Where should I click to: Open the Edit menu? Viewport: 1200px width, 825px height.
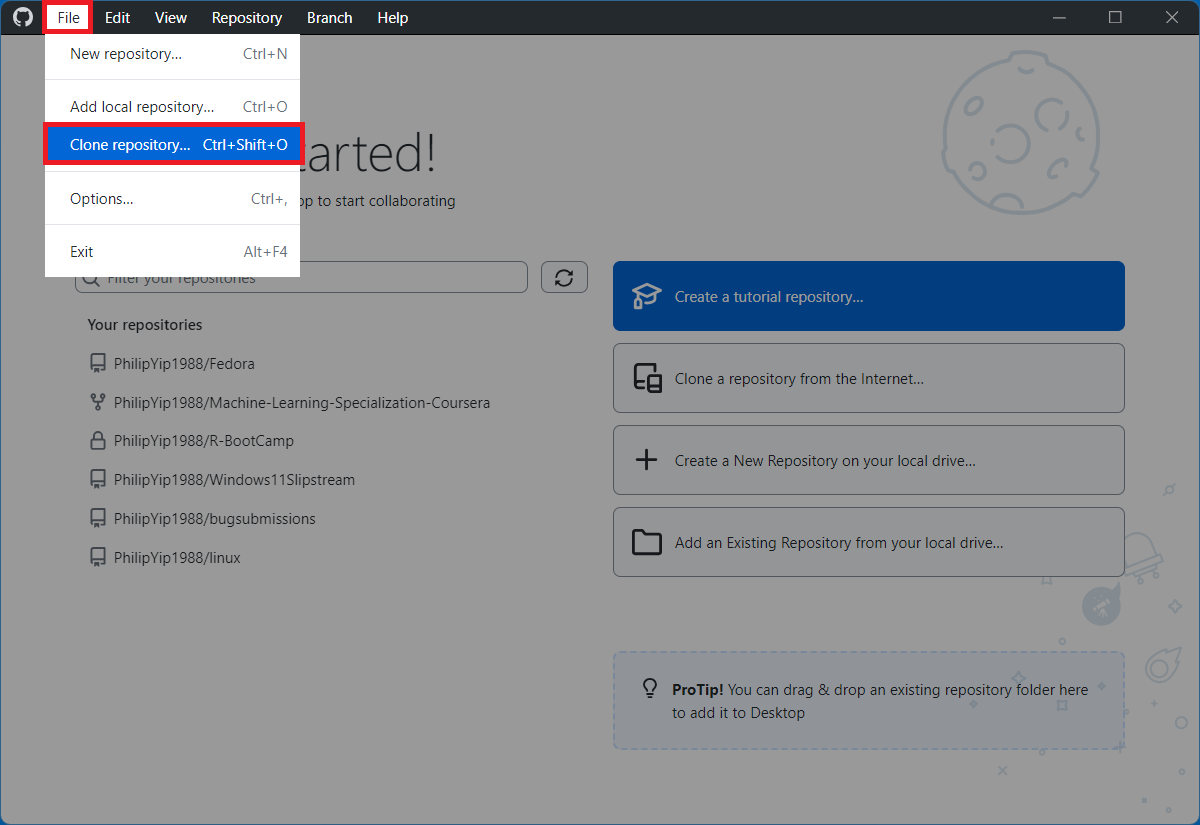pyautogui.click(x=117, y=18)
